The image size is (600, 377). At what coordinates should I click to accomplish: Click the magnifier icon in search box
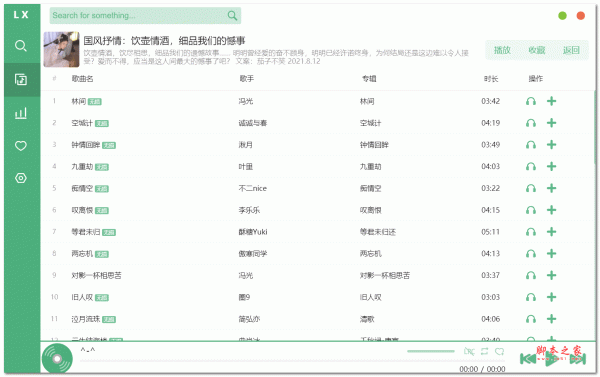click(232, 15)
